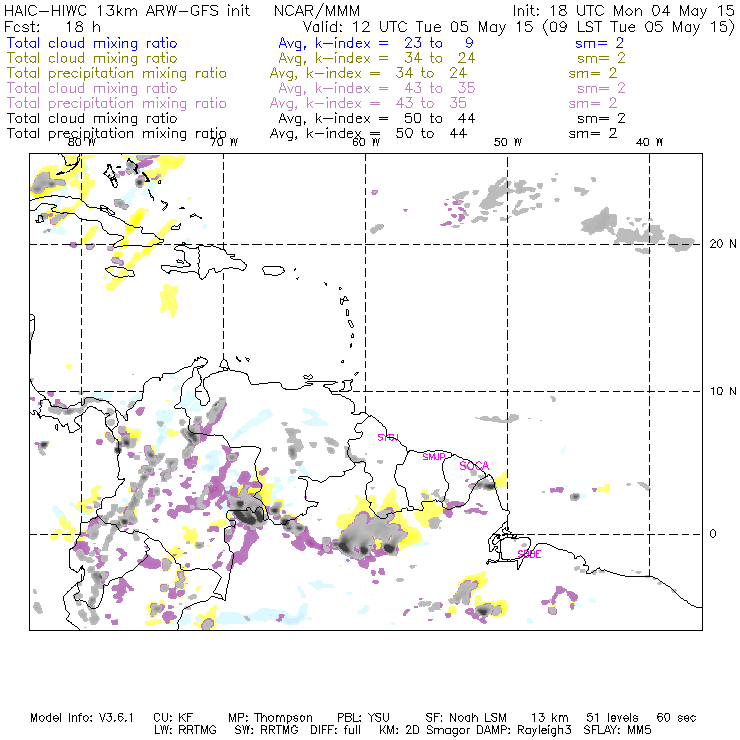Click the '60 sec' timestep text
The width and height of the screenshot is (740, 740).
tap(676, 718)
